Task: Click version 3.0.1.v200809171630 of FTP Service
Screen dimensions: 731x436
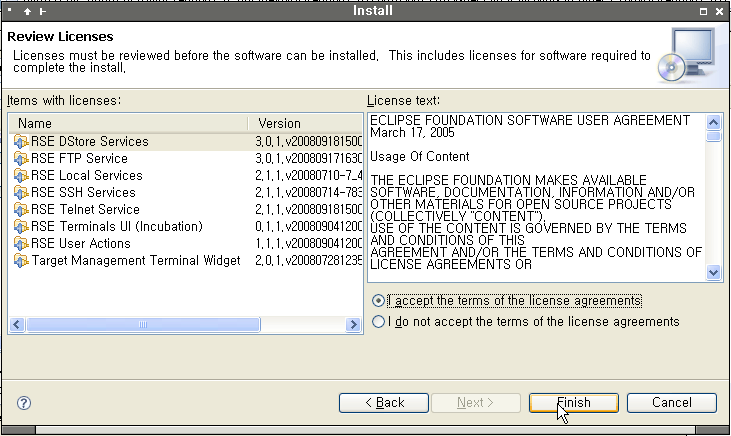Action: click(309, 159)
